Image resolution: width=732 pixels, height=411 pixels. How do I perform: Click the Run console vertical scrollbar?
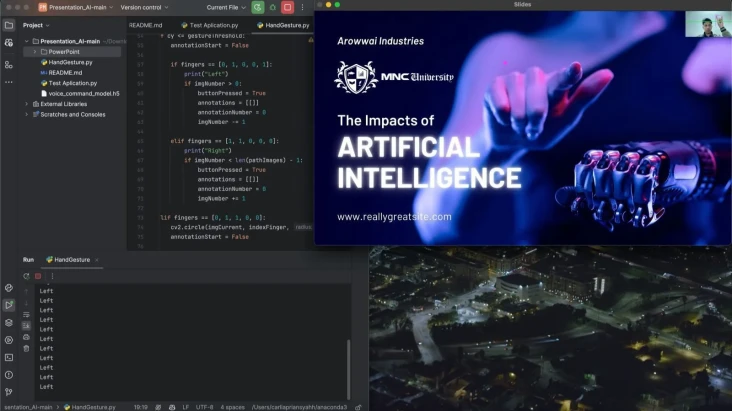pos(348,369)
